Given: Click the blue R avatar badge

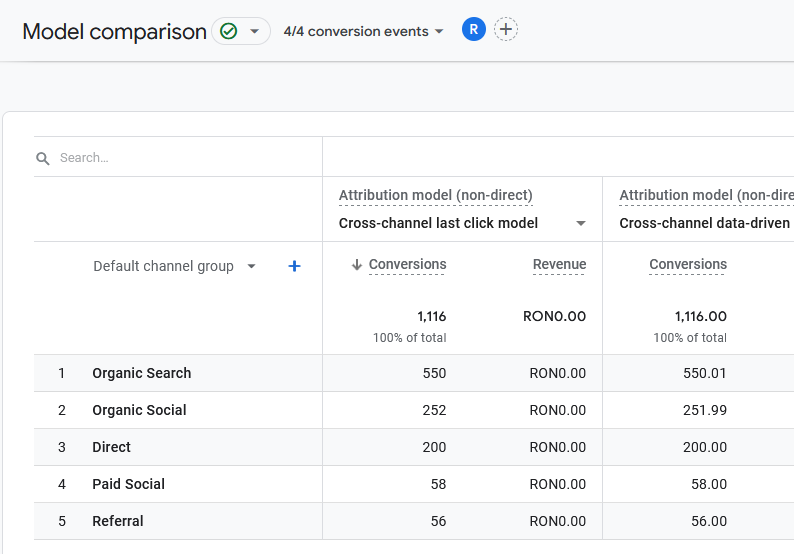Looking at the screenshot, I should click(x=473, y=29).
